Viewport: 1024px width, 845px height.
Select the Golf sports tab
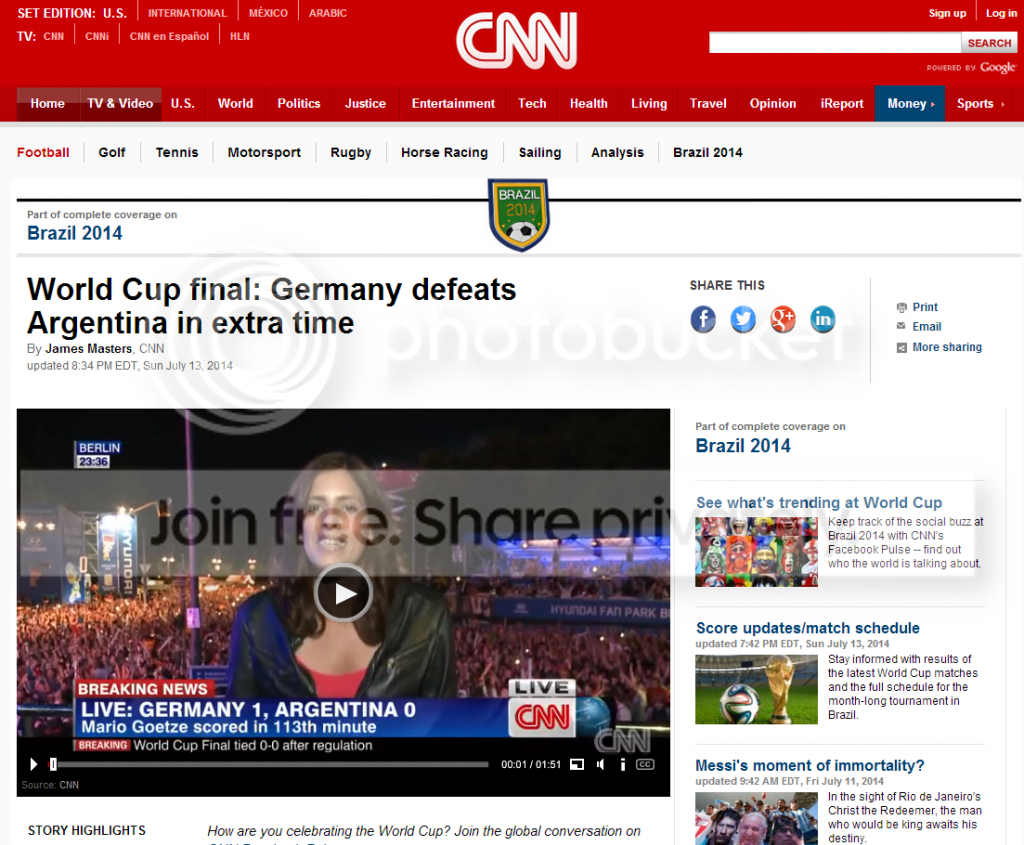click(112, 152)
